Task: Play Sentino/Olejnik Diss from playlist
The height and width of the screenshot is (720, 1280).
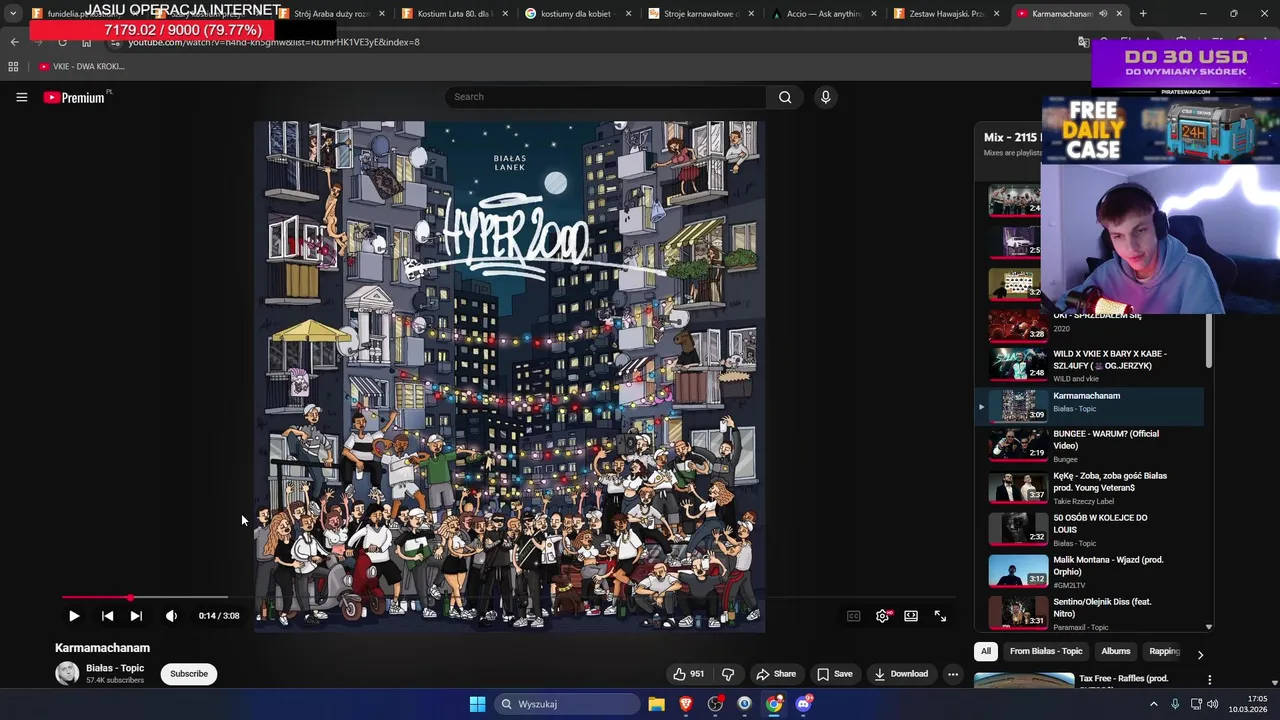Action: tap(1090, 614)
